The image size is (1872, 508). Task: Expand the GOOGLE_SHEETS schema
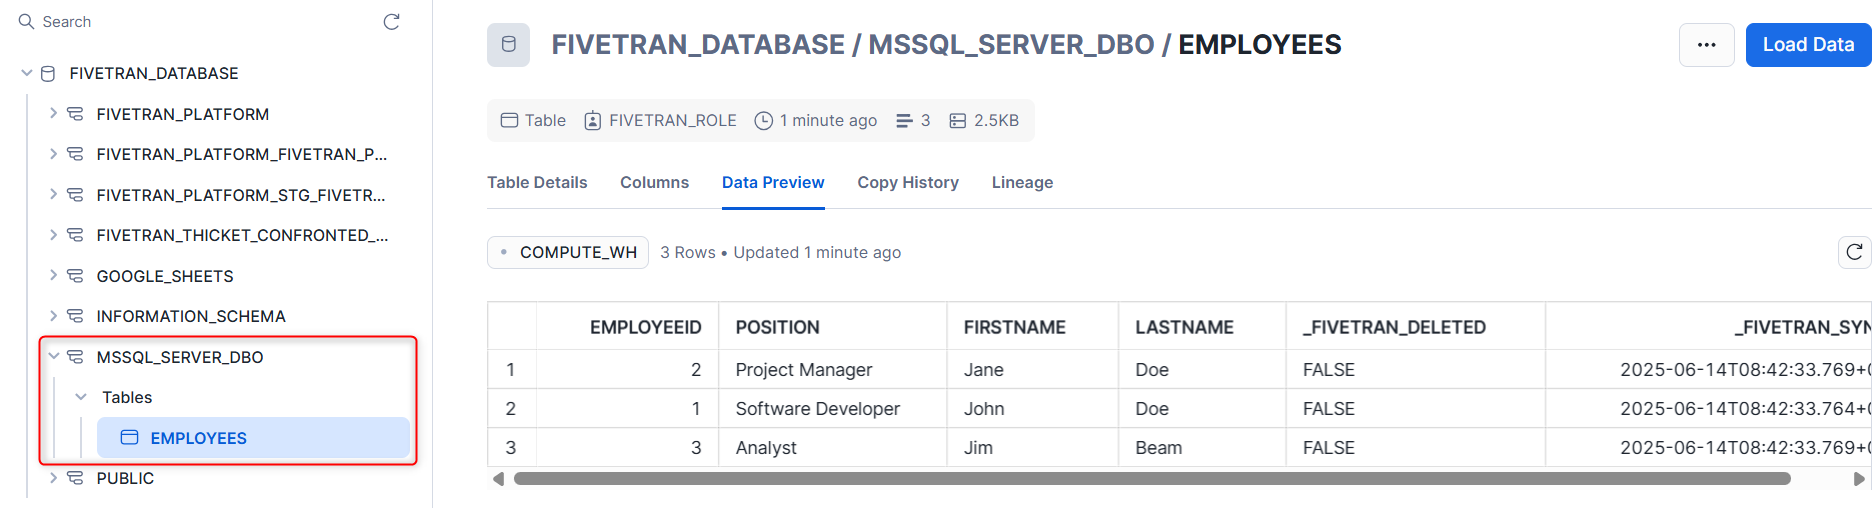point(53,276)
